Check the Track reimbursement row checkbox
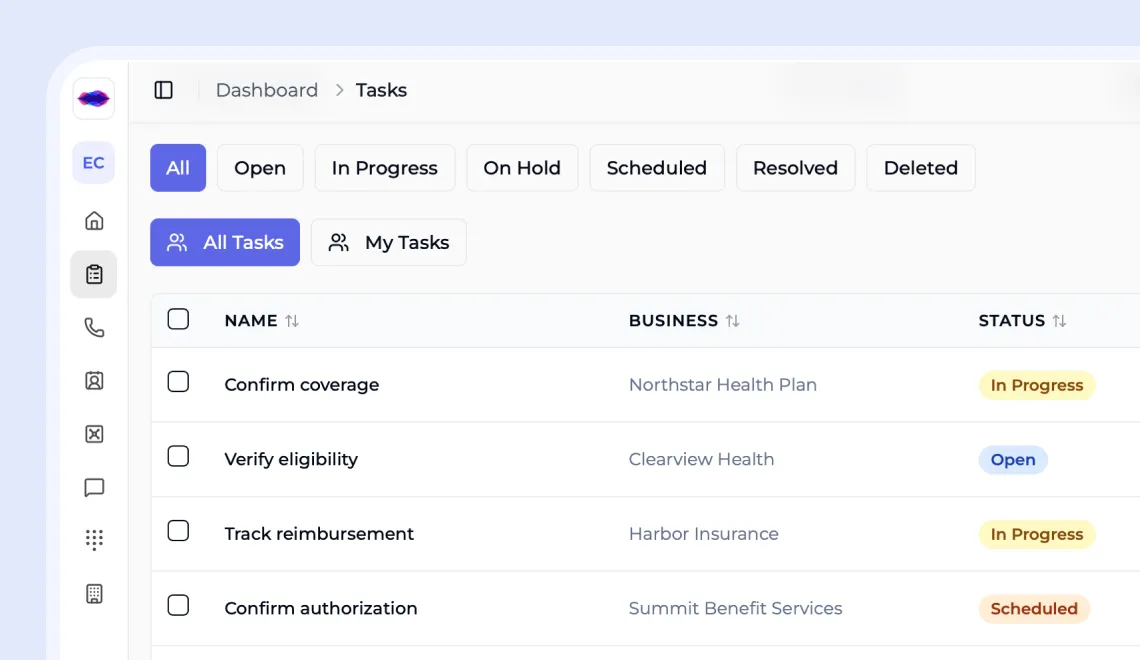This screenshot has width=1140, height=660. pos(178,531)
